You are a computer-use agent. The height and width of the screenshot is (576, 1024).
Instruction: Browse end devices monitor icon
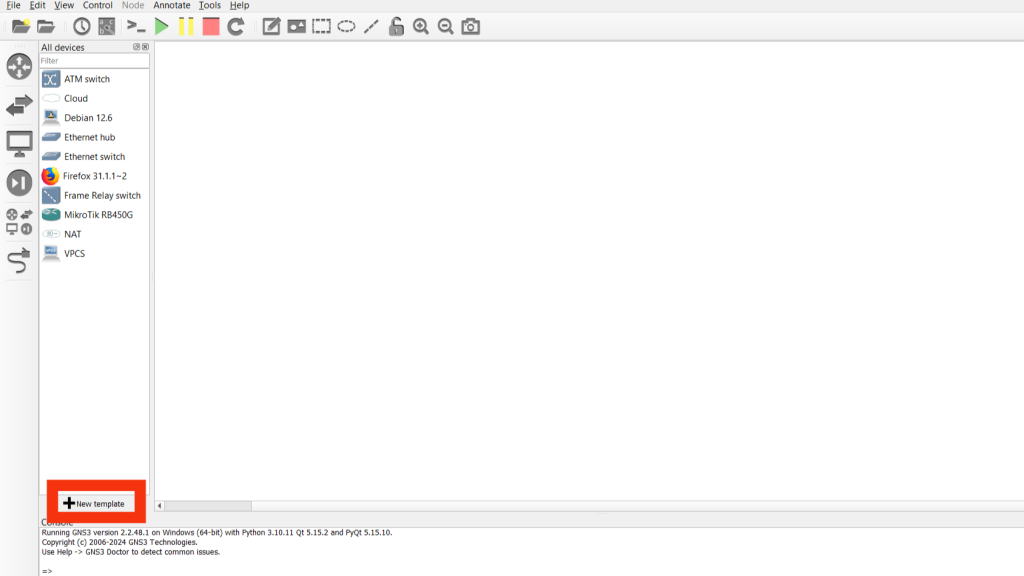[19, 143]
